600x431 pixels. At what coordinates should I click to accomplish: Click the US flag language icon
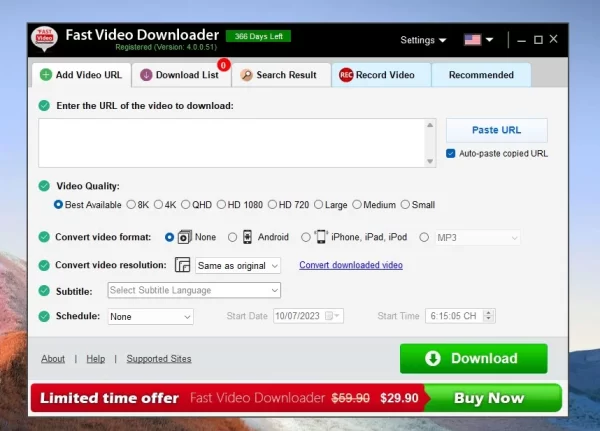(473, 40)
